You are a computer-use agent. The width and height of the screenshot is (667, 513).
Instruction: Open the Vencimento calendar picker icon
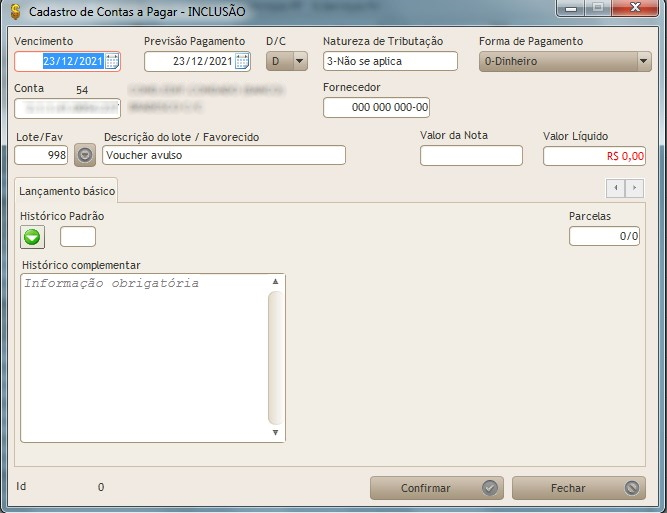point(112,61)
